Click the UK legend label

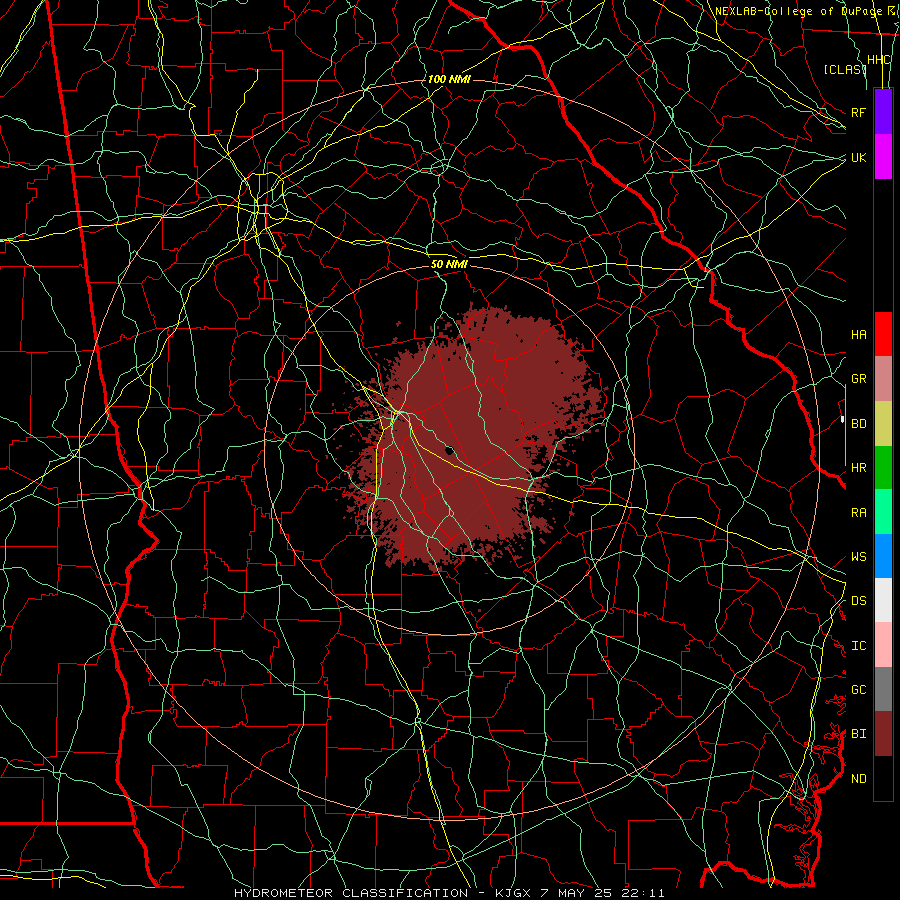[x=858, y=157]
